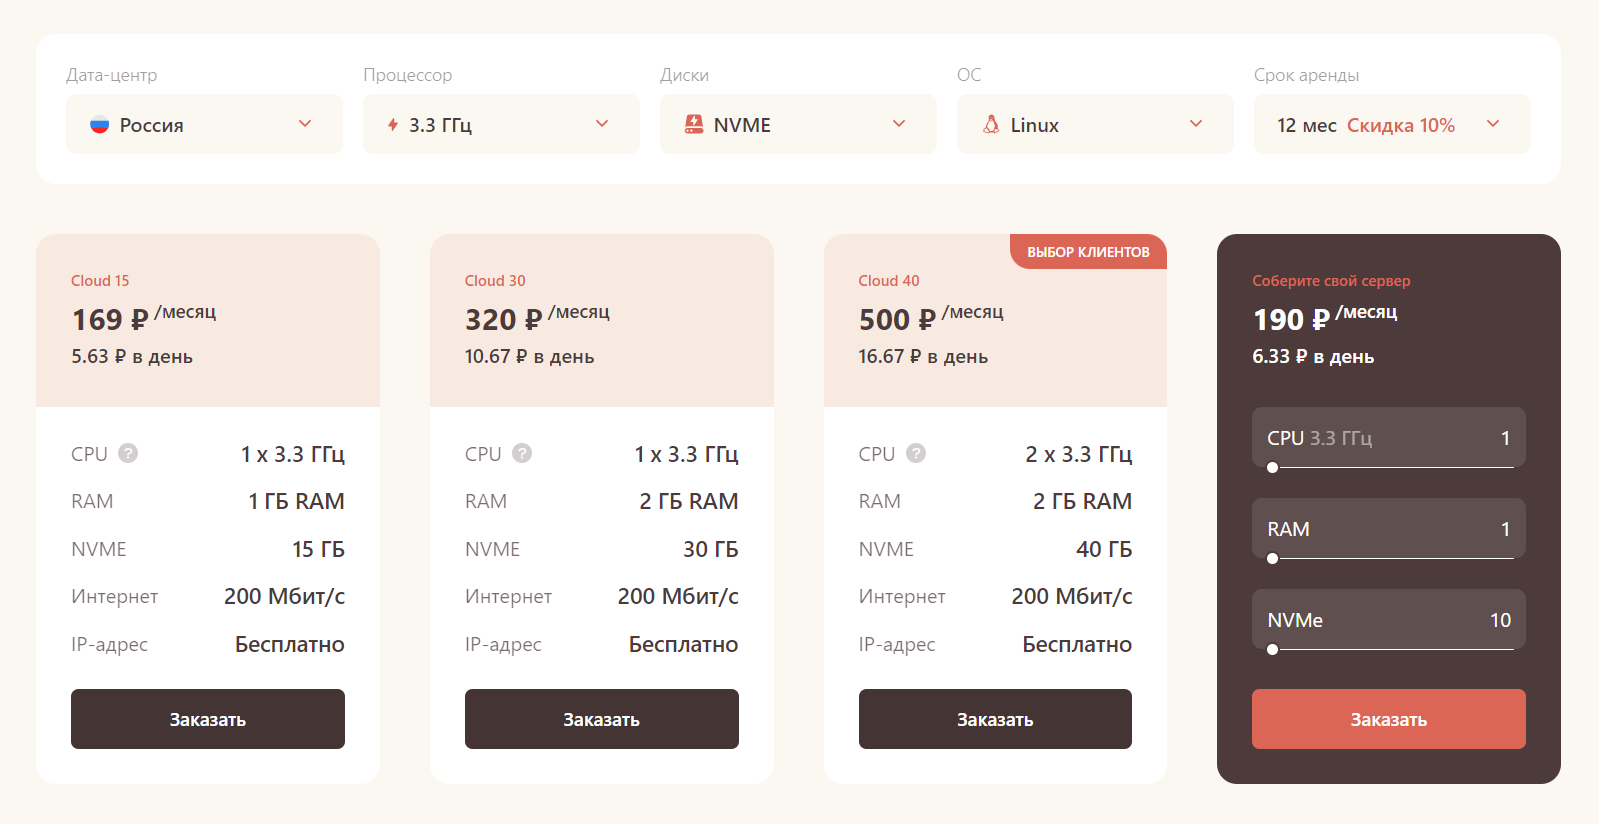The image size is (1599, 824).
Task: Open CPU help tooltip in Cloud 40
Action: (916, 453)
